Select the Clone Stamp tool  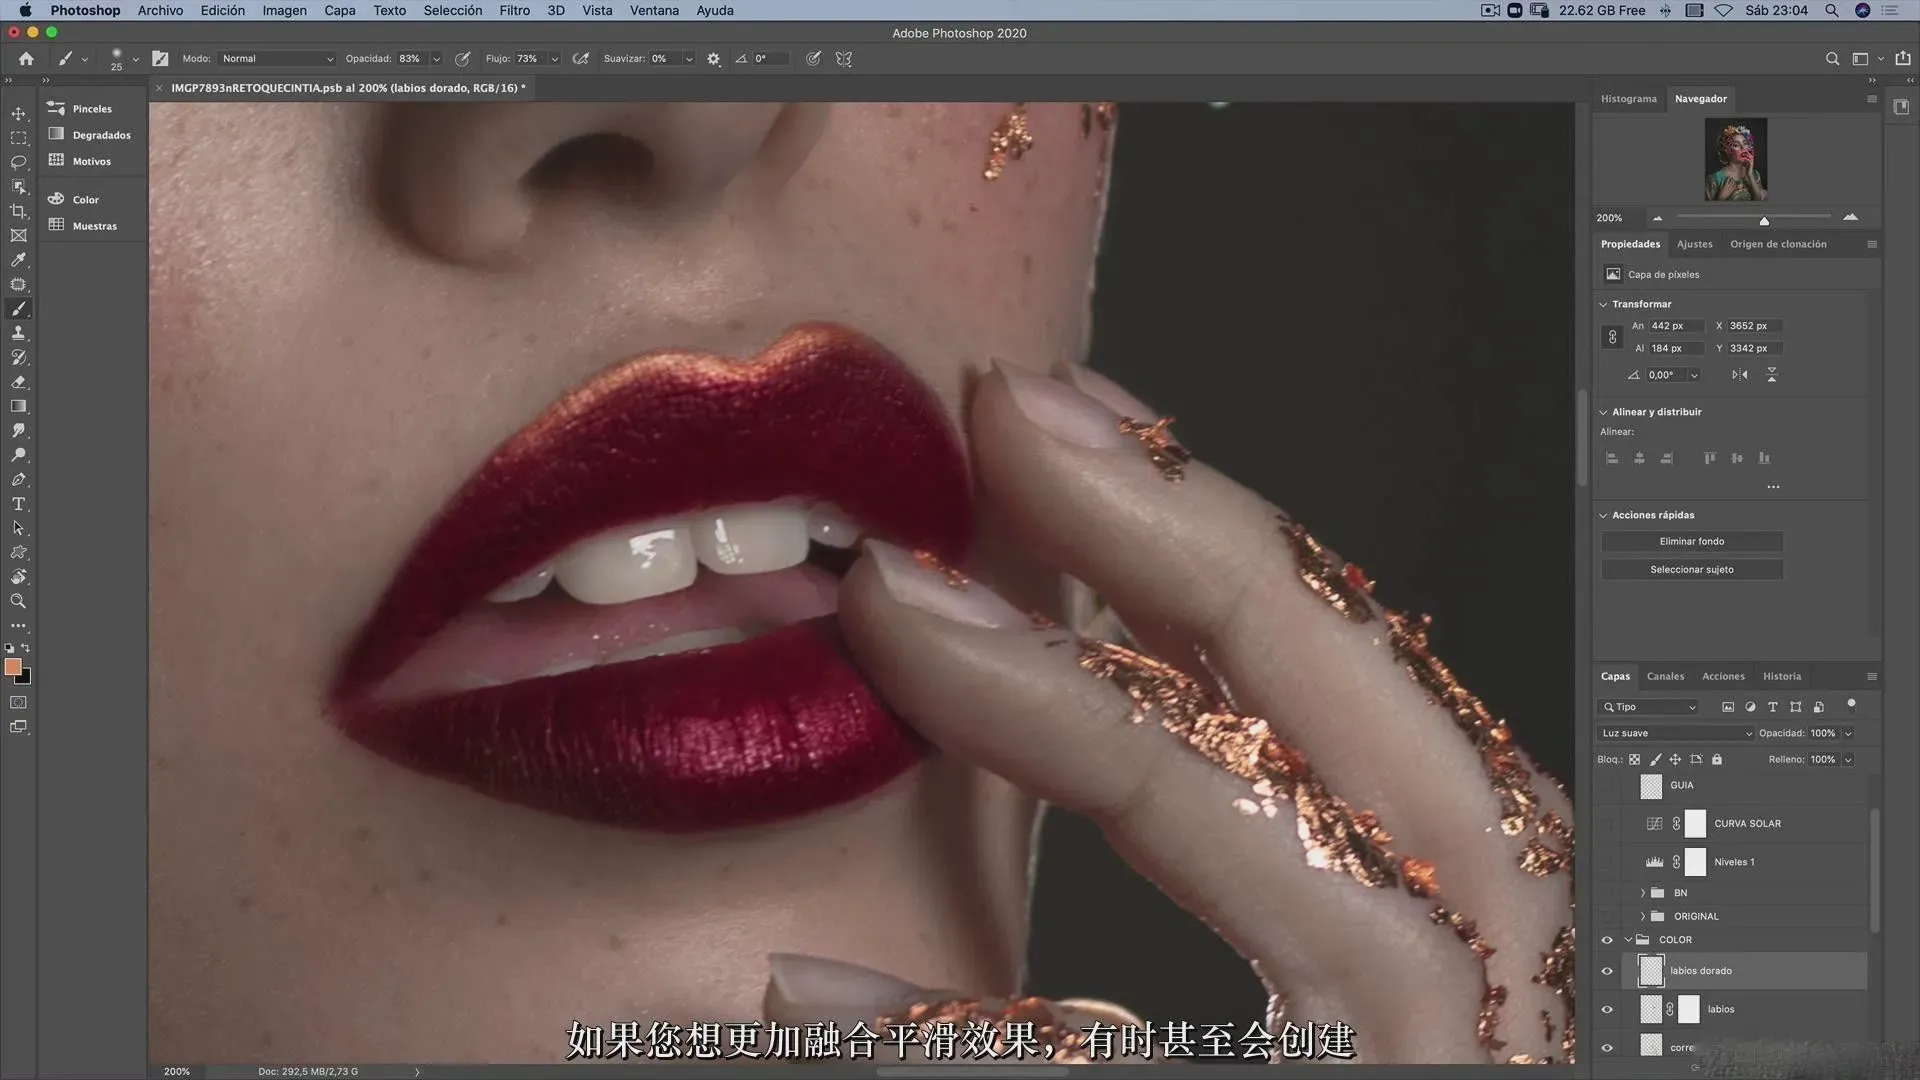(x=18, y=333)
